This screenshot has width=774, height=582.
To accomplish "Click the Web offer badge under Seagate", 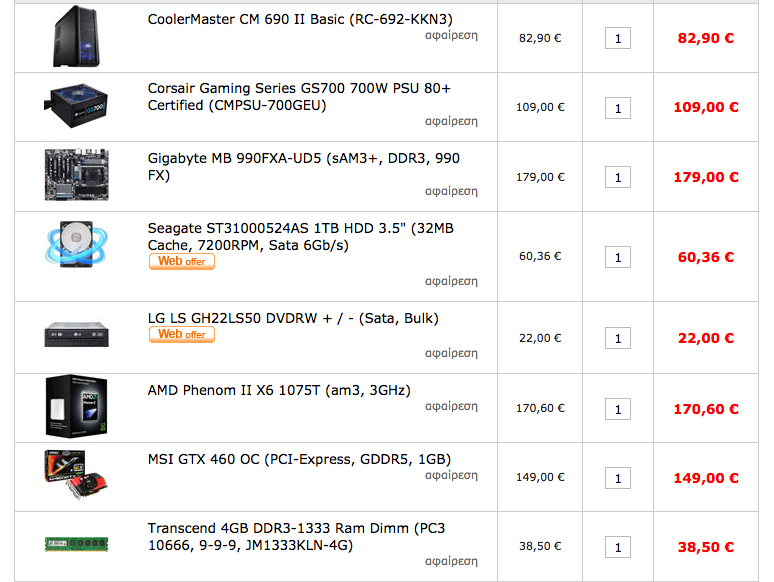I will [x=182, y=262].
